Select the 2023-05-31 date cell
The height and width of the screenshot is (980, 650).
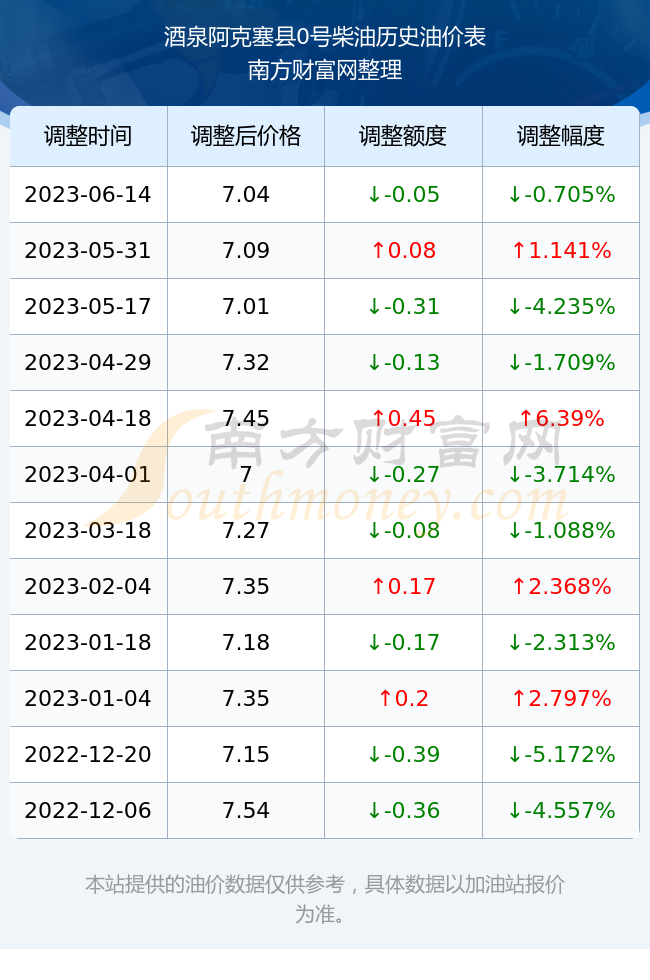(x=88, y=251)
